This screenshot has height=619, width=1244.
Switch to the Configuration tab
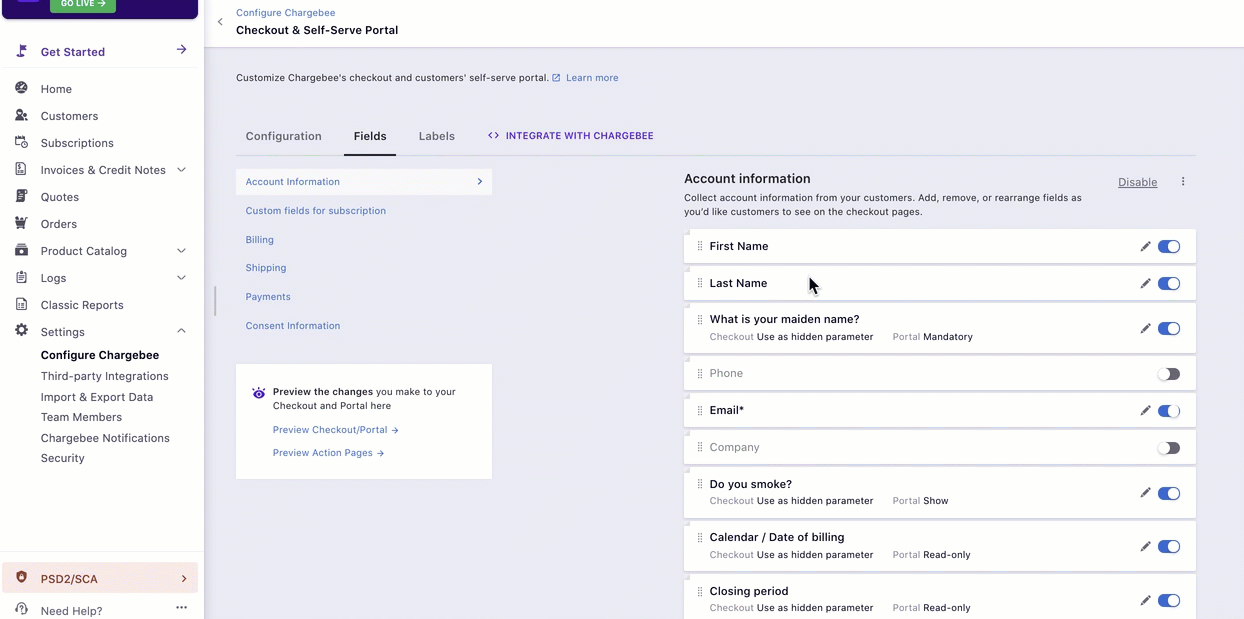284,136
